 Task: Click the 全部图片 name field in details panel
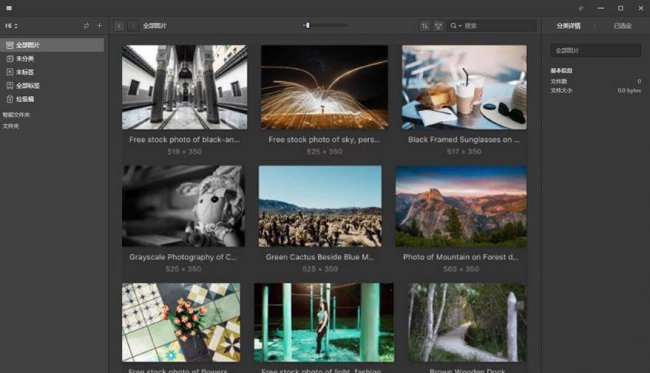595,51
